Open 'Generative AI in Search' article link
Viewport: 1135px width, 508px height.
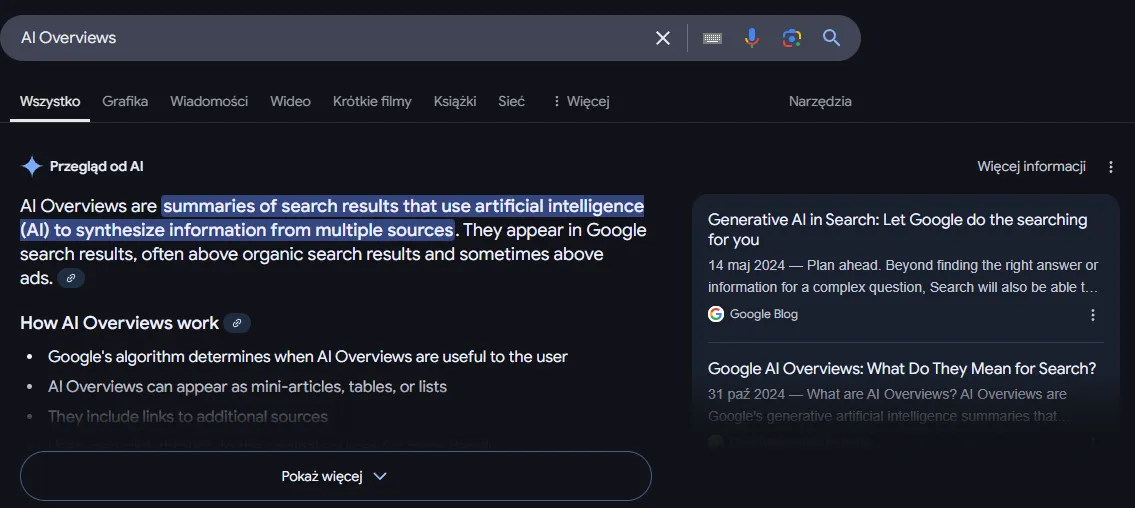pyautogui.click(x=898, y=229)
